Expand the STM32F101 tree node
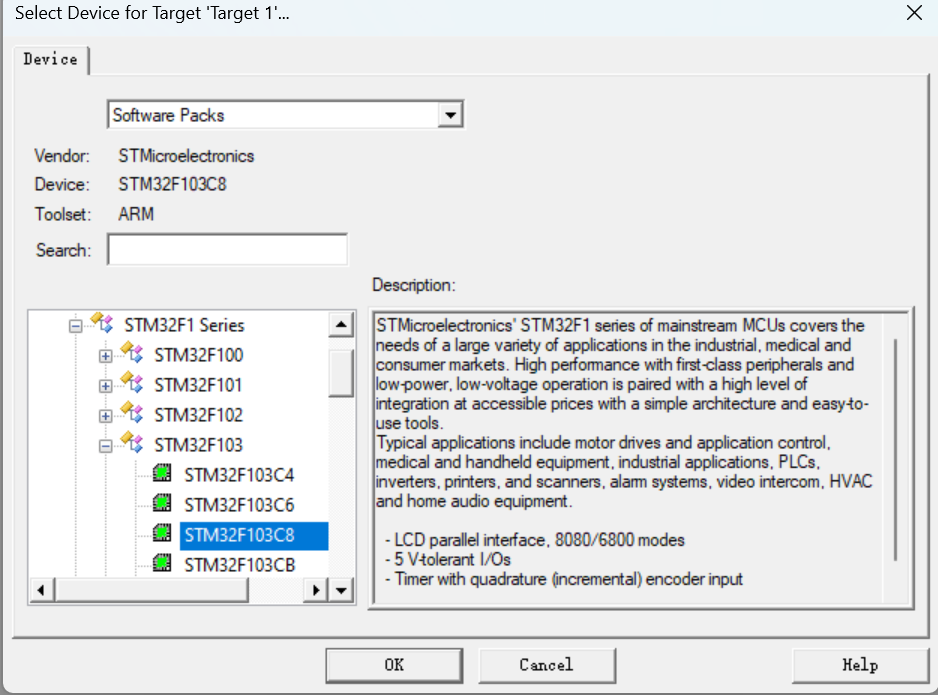The image size is (938, 695). click(x=105, y=386)
